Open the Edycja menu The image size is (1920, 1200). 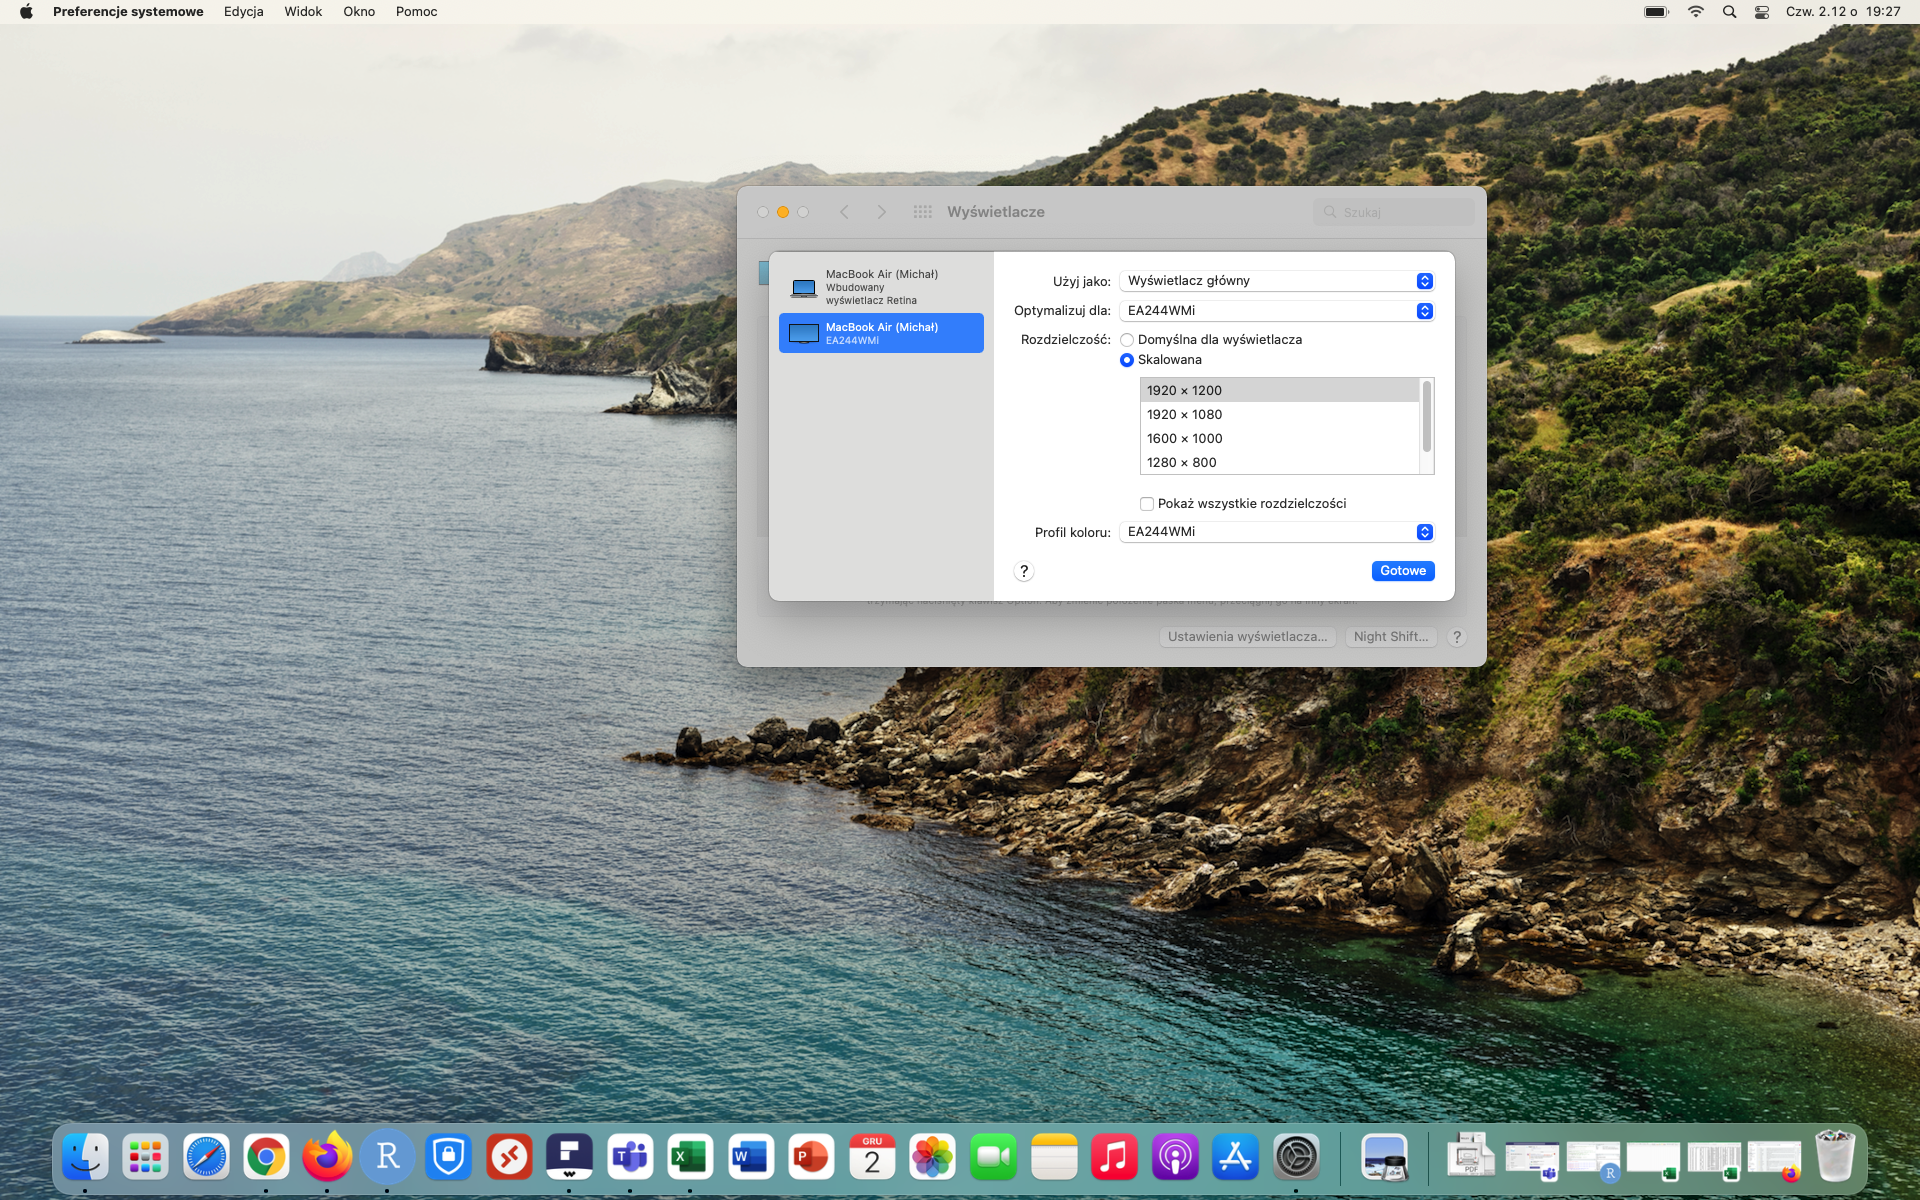coord(243,12)
